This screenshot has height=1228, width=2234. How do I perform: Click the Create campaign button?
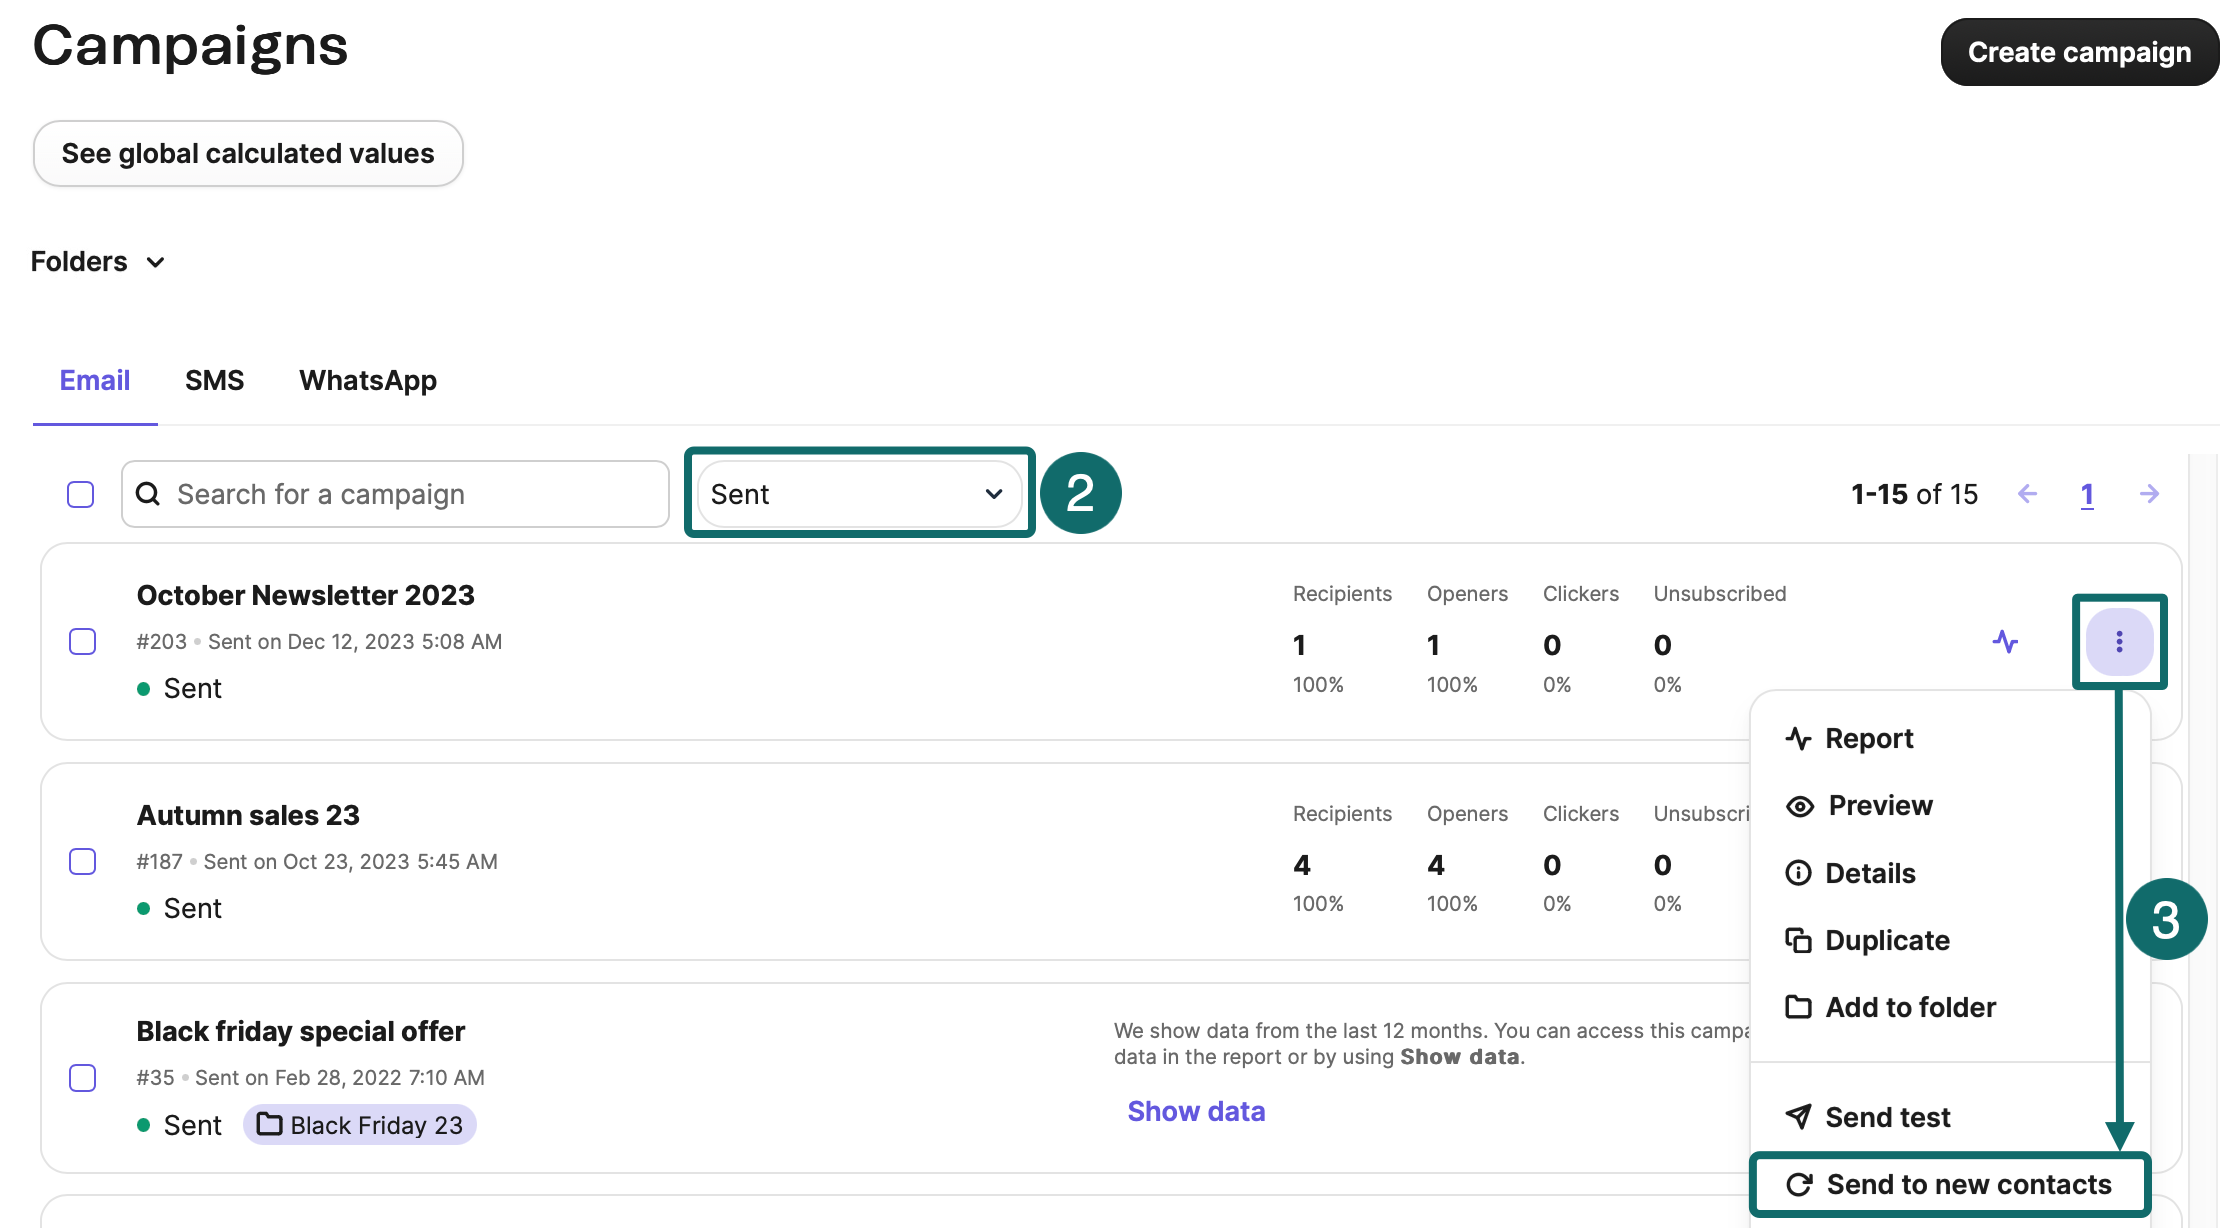[x=2080, y=52]
